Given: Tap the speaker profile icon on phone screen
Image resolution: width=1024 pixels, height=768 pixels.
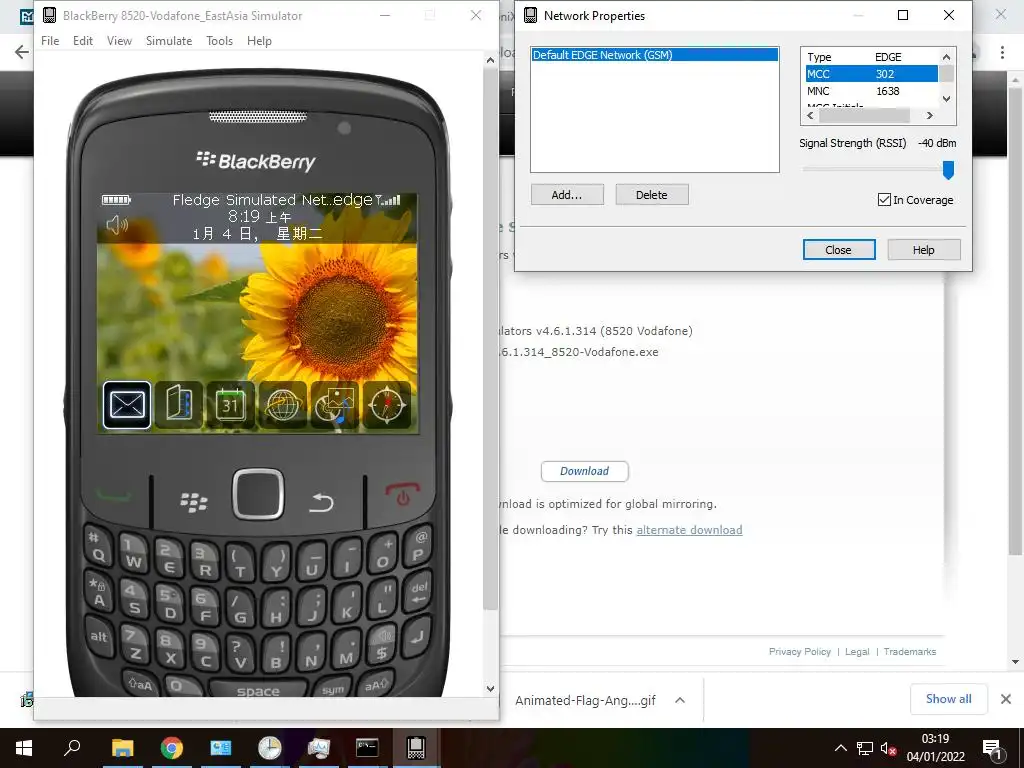Looking at the screenshot, I should coord(118,225).
